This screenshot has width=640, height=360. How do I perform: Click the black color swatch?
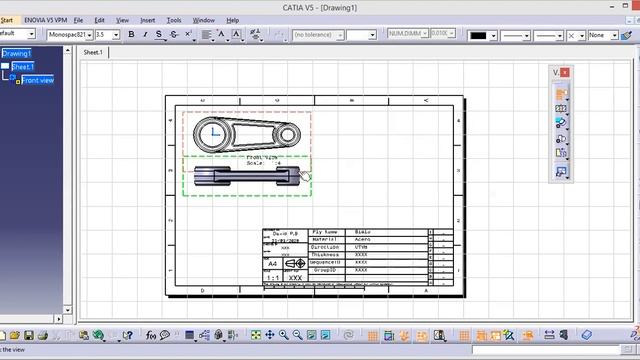(478, 36)
